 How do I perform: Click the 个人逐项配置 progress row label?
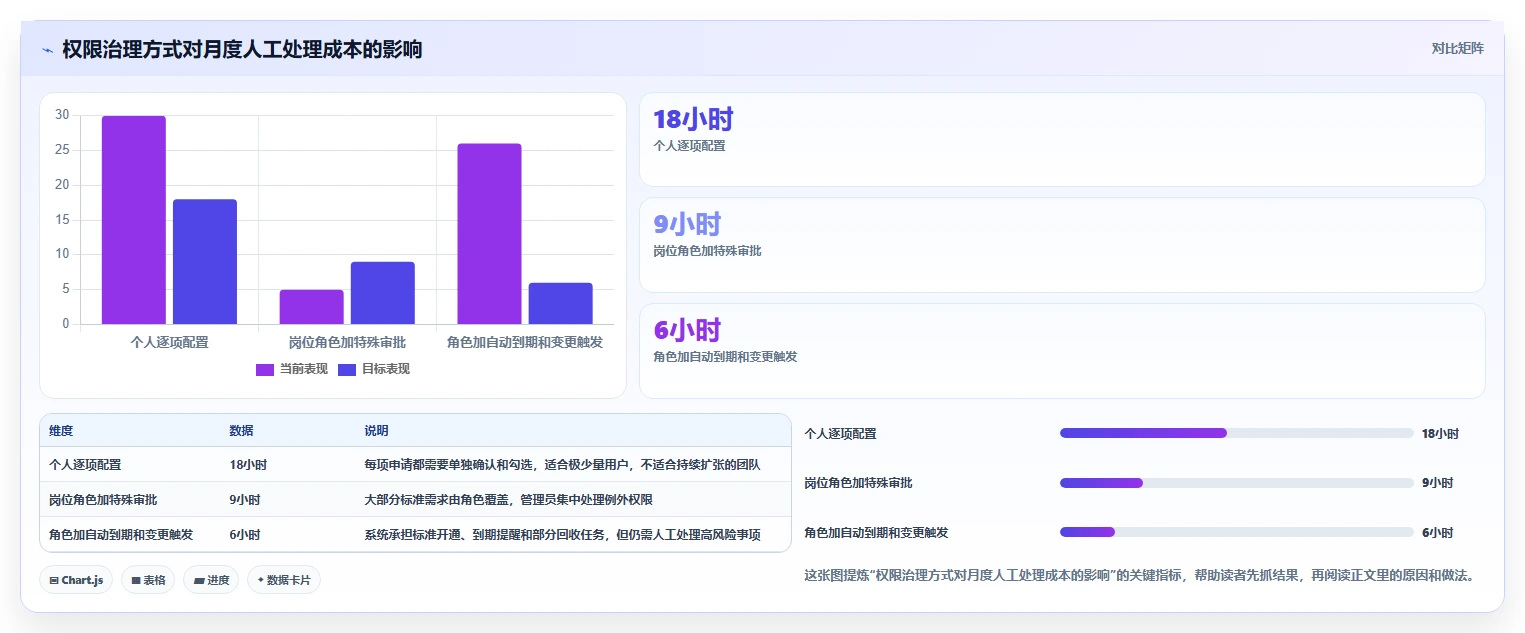[841, 434]
